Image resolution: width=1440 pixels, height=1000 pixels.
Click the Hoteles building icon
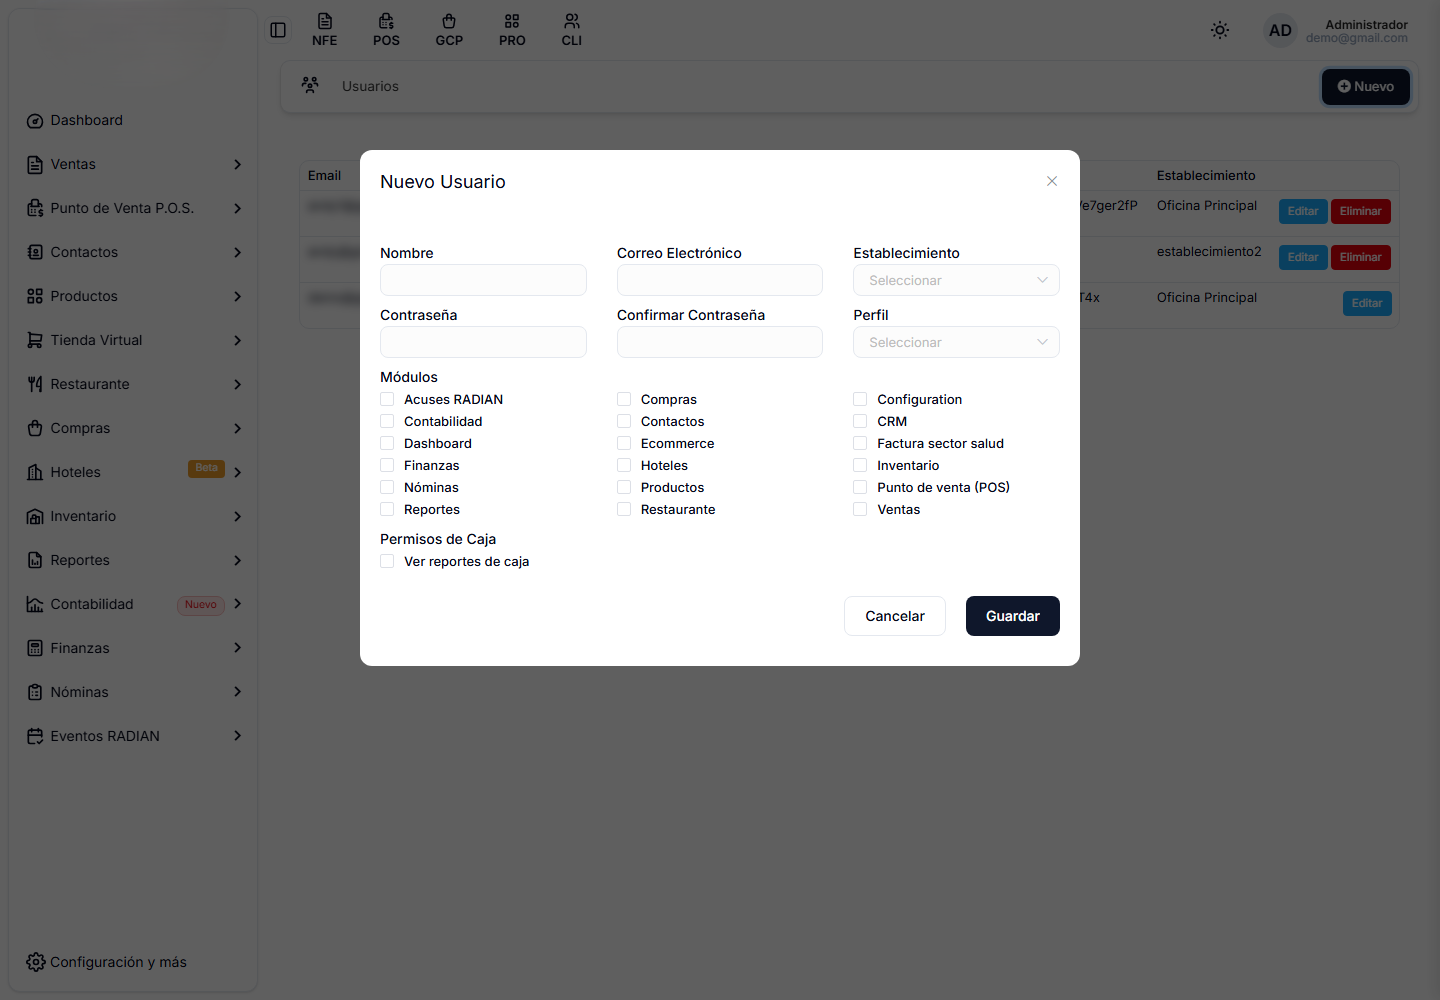tap(35, 473)
